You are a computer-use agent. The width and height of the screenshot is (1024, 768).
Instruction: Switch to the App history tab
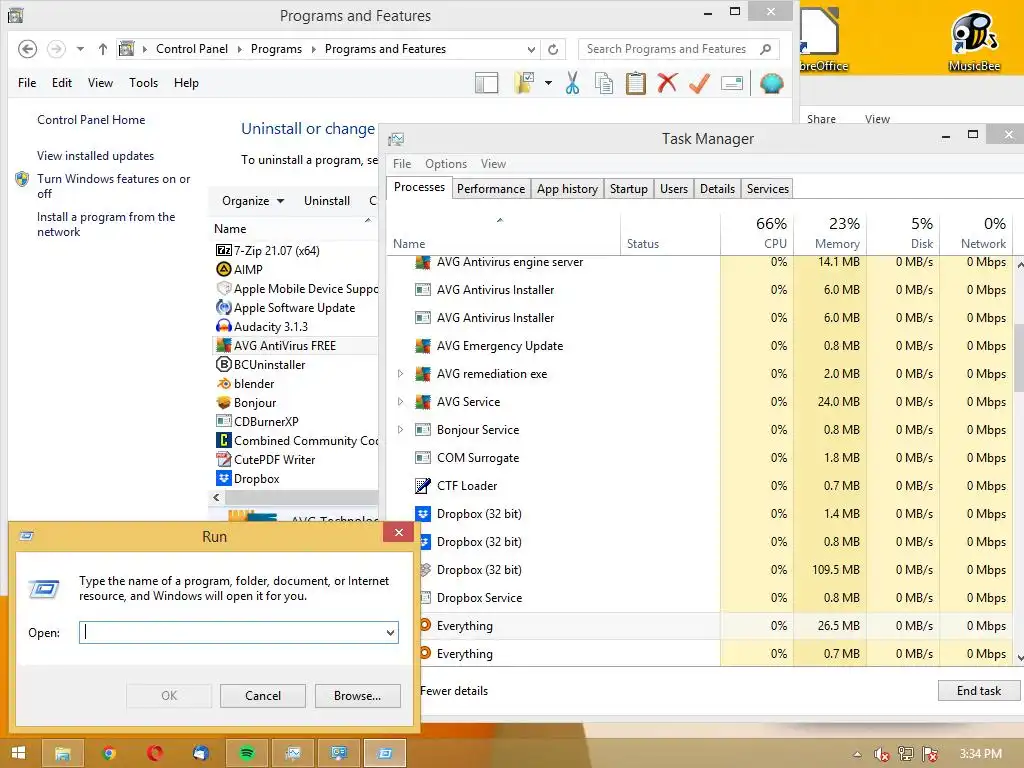(x=568, y=189)
